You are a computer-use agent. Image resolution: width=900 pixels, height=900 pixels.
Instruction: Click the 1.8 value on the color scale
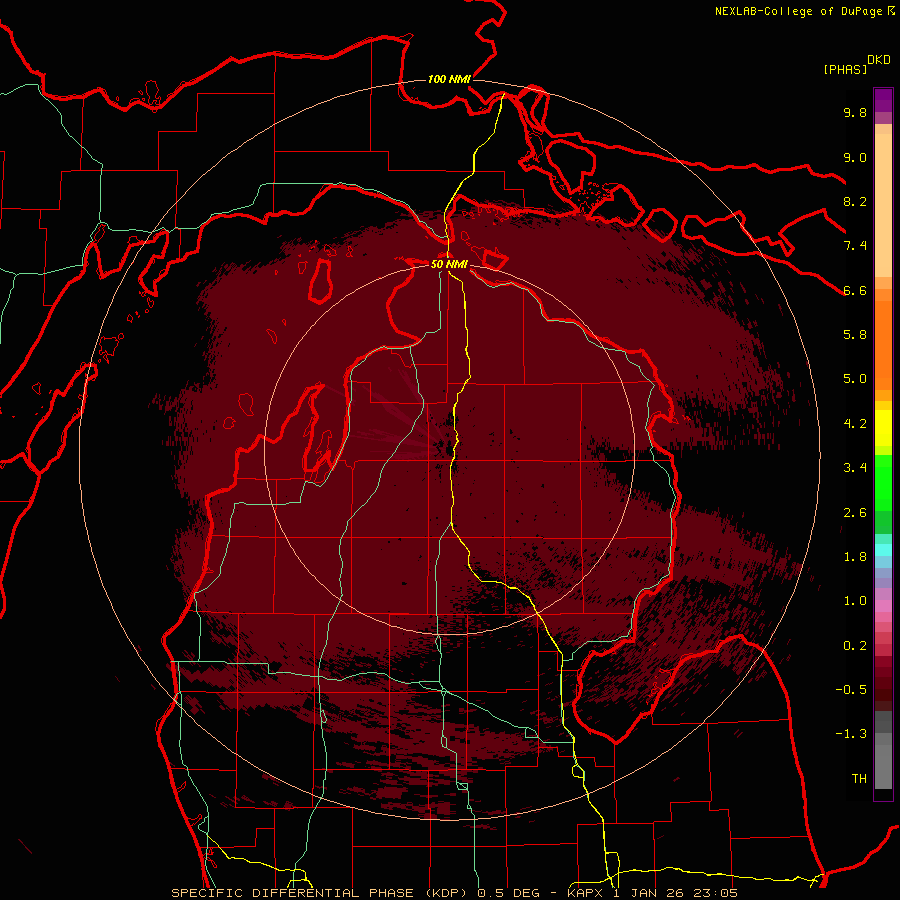click(855, 557)
